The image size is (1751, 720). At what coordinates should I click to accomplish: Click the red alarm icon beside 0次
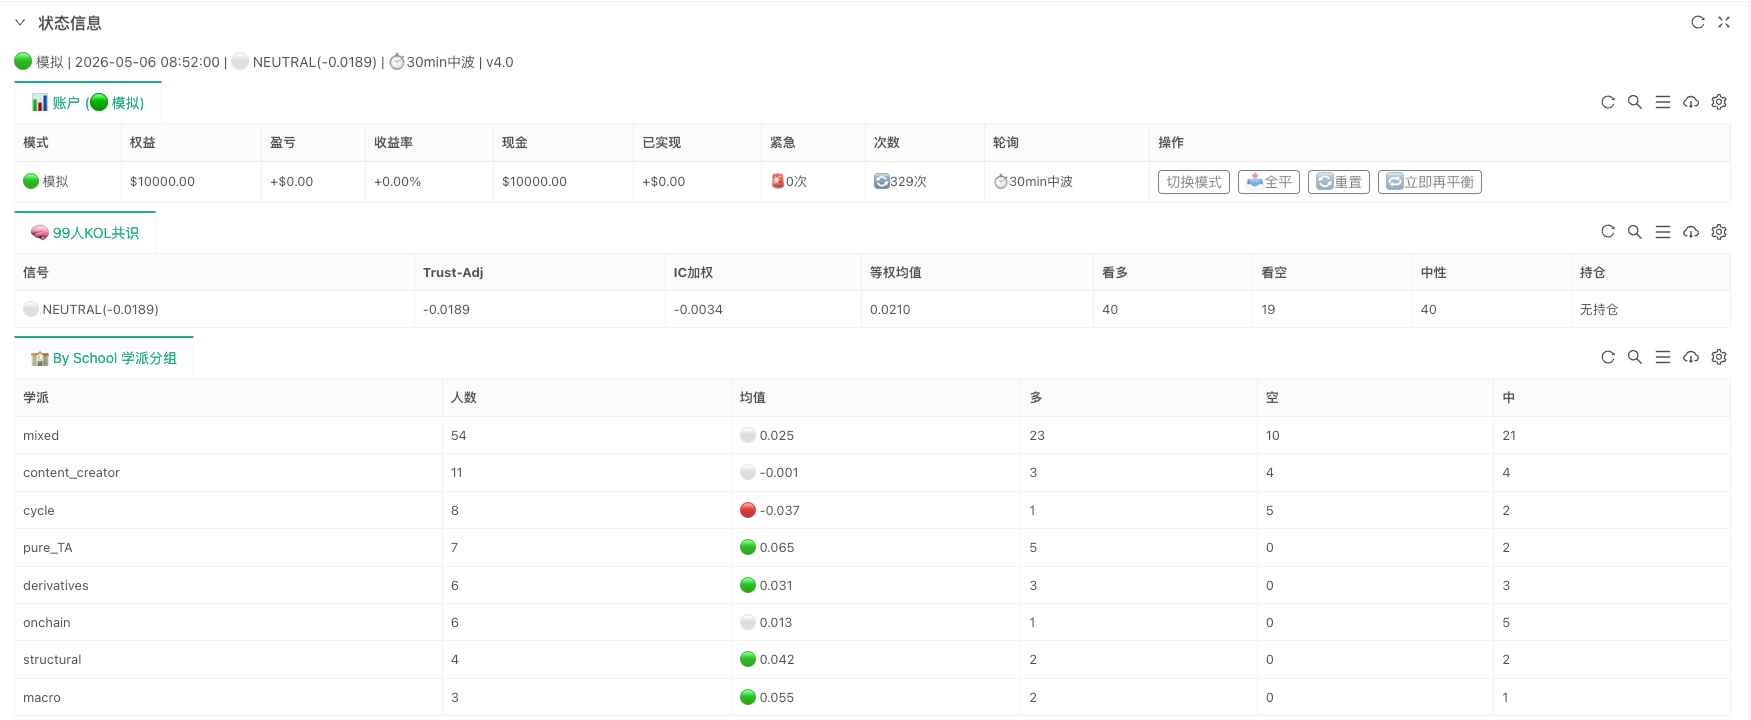click(x=777, y=181)
